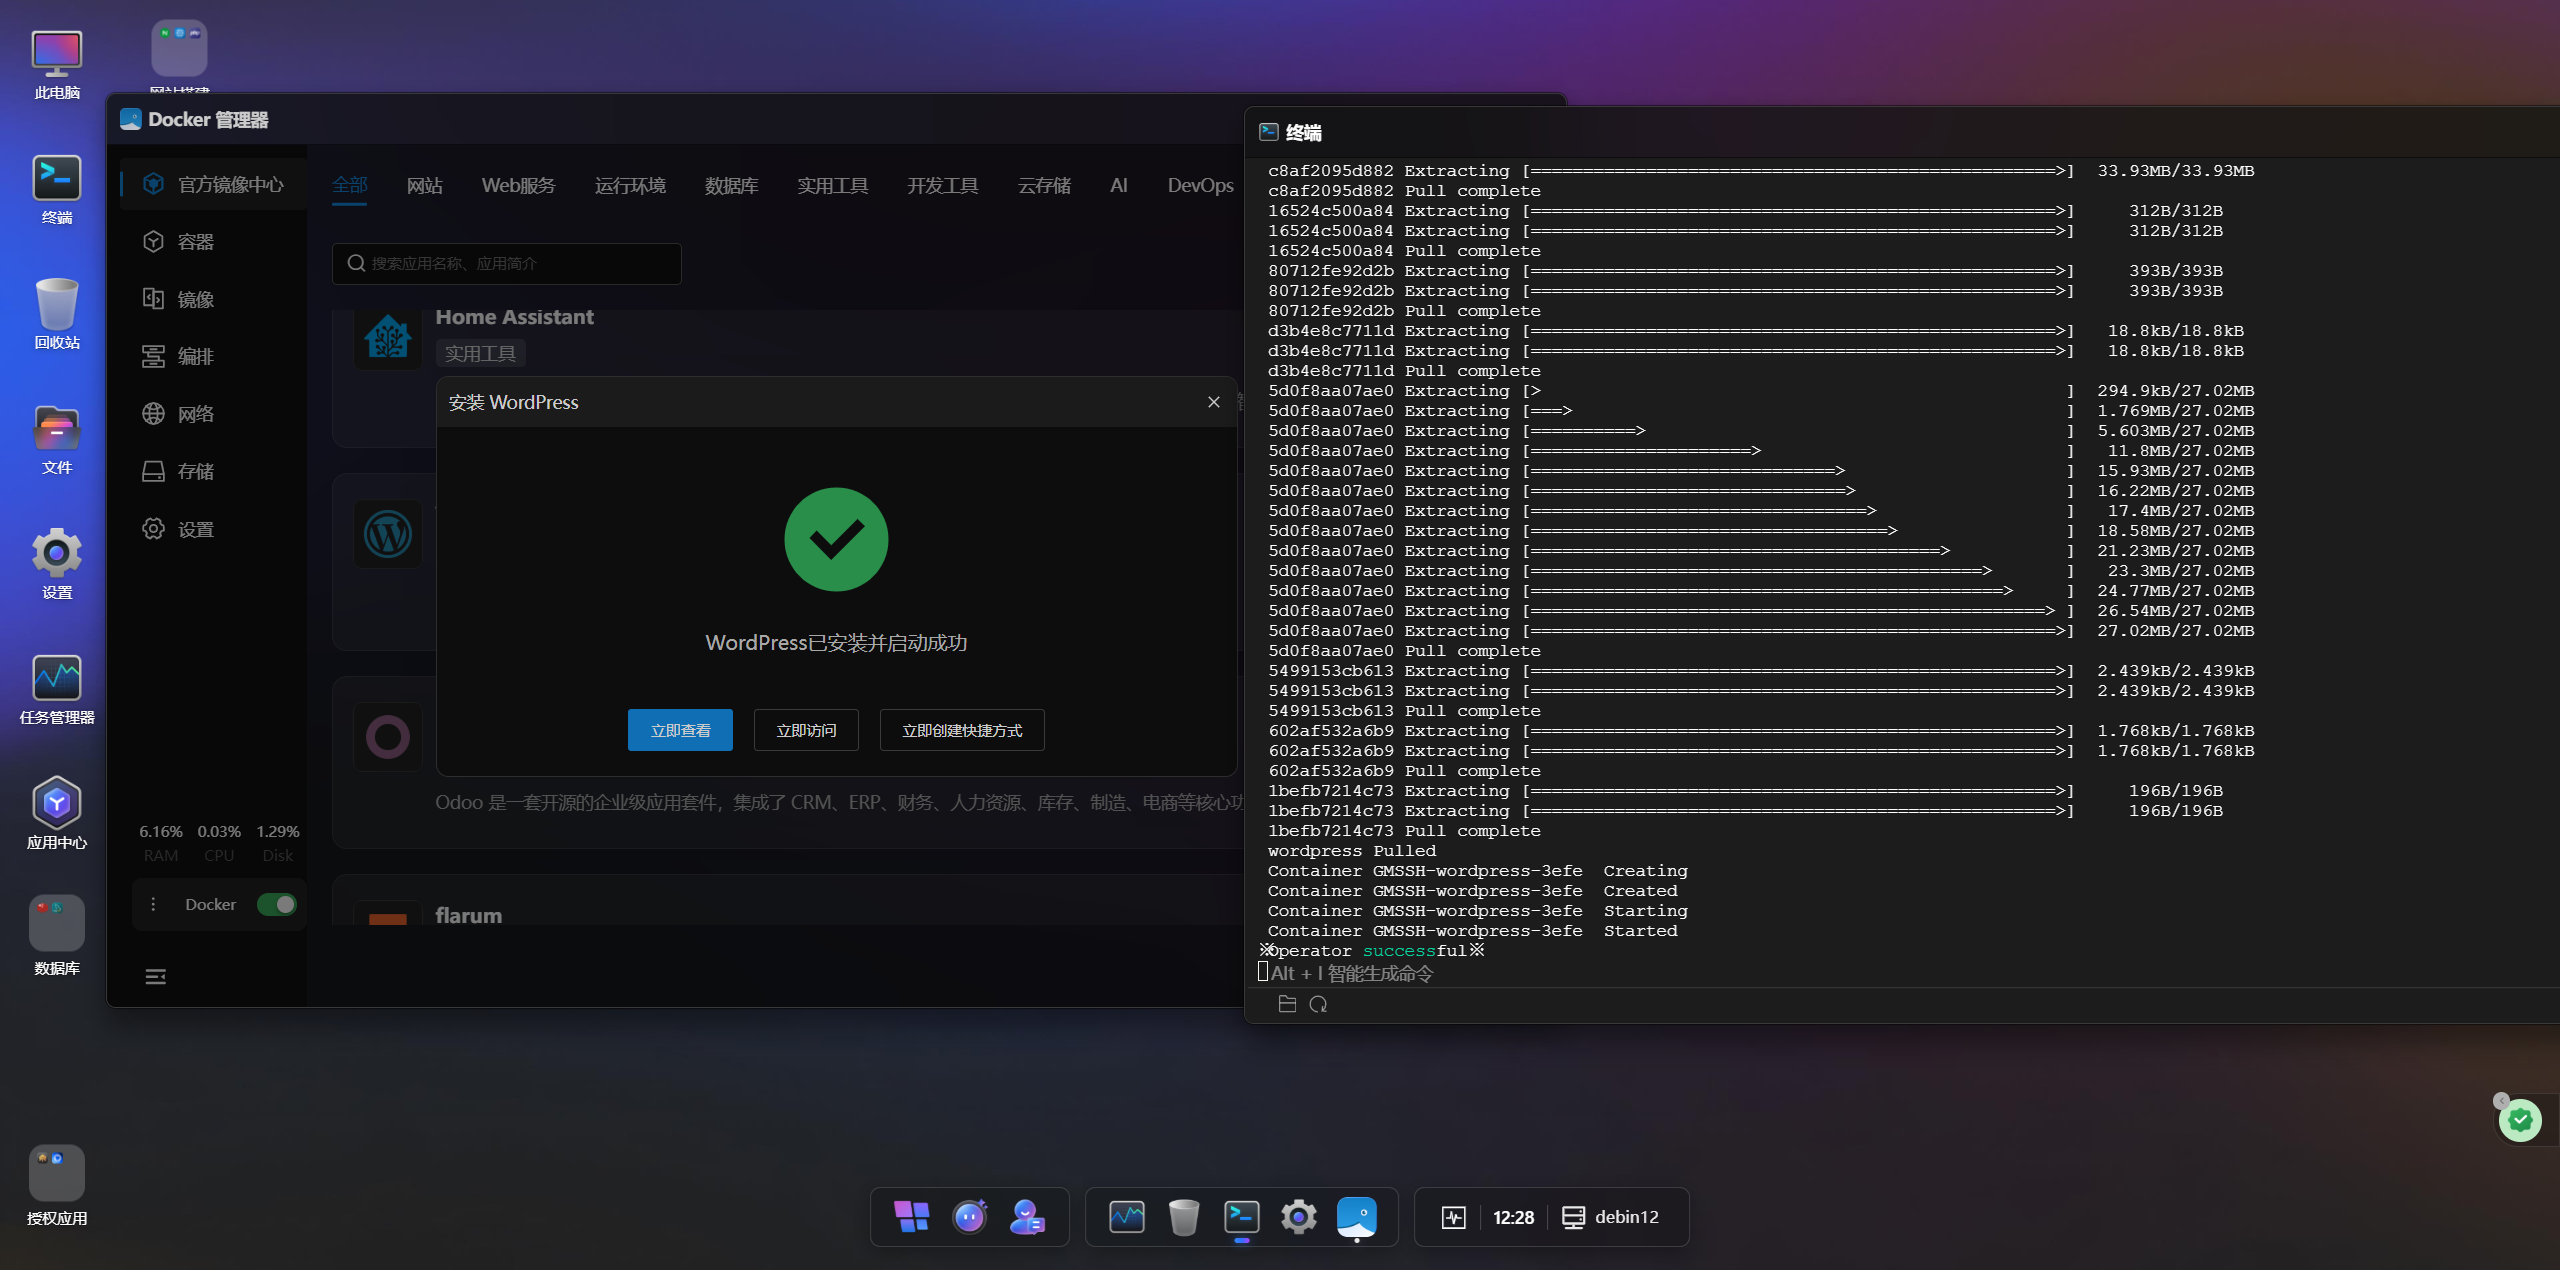The height and width of the screenshot is (1270, 2560).
Task: Close the 安装 WordPress dialog
Action: pos(1213,402)
